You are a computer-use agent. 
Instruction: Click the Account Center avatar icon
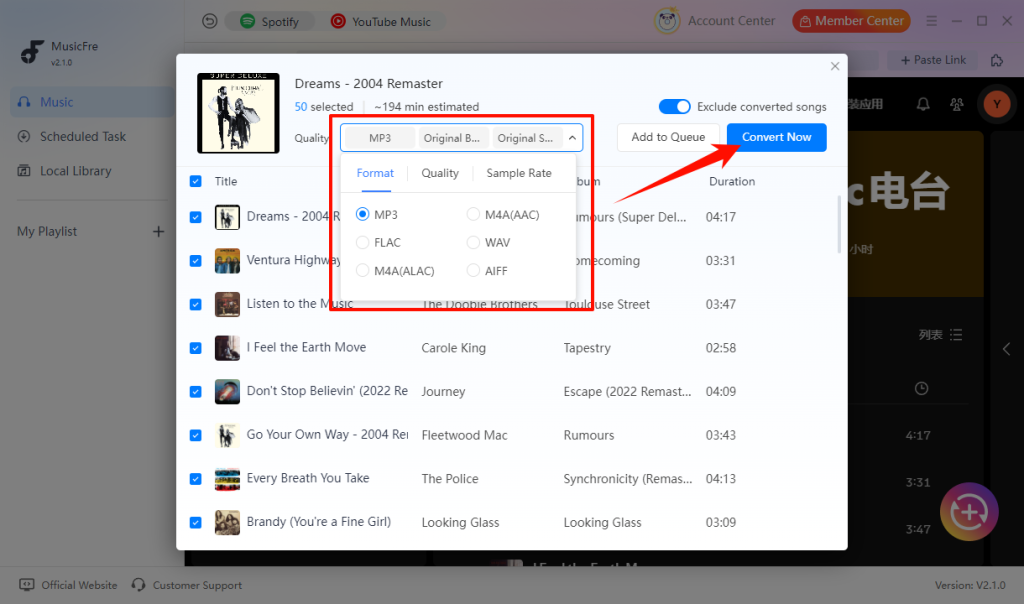tap(667, 21)
